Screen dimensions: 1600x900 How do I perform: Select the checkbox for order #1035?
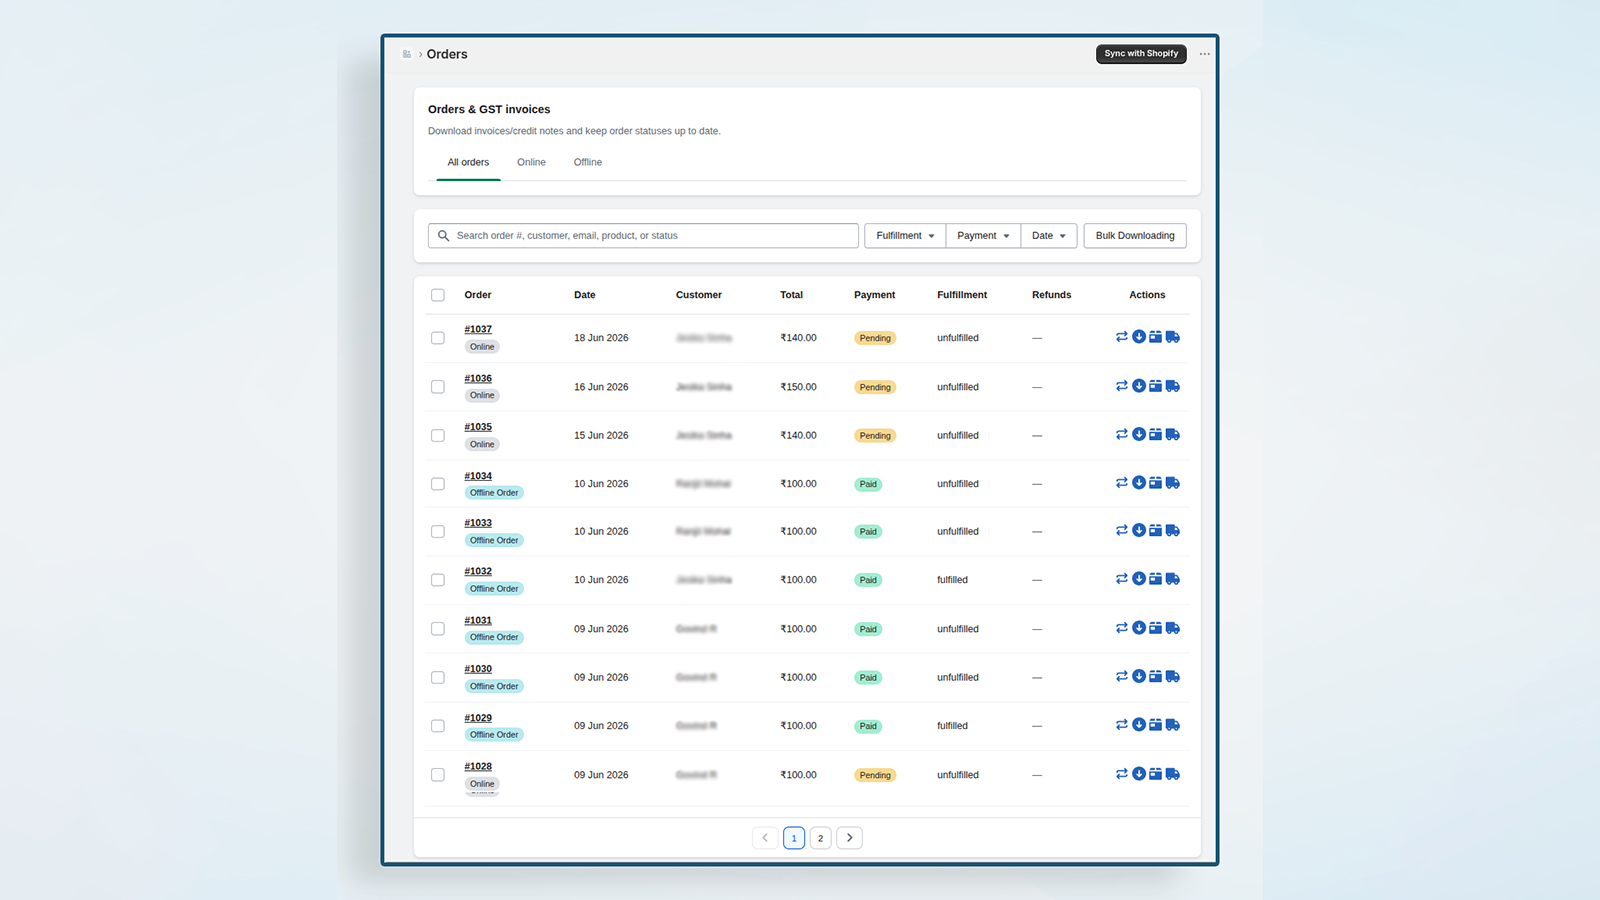coord(438,435)
